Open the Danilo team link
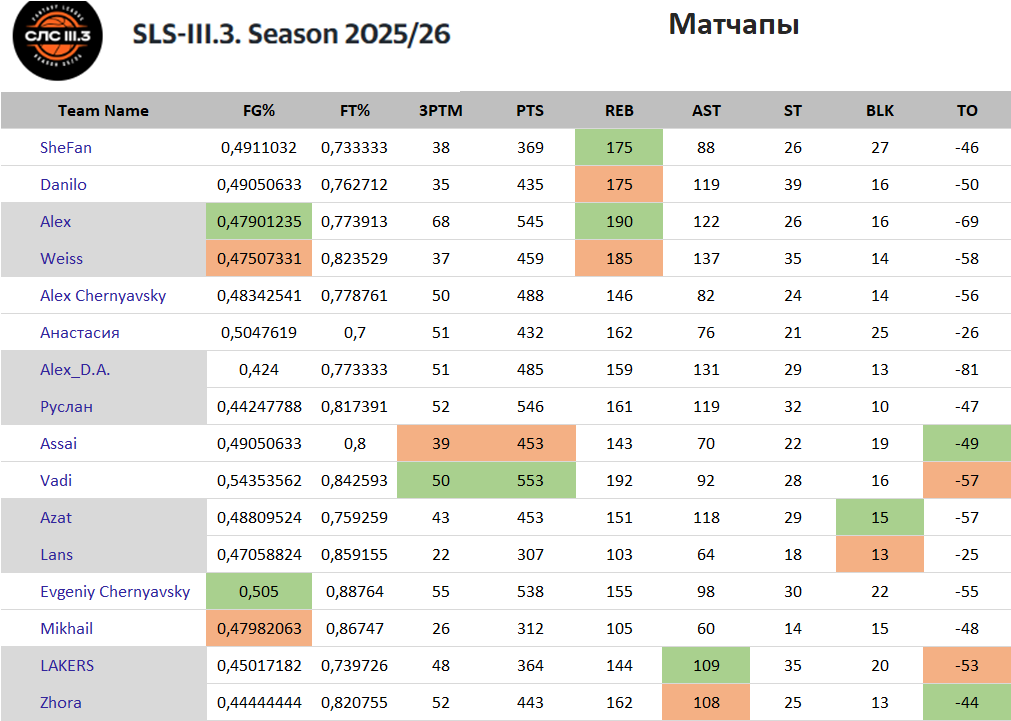Viewport: 1011px width, 721px height. (x=63, y=185)
